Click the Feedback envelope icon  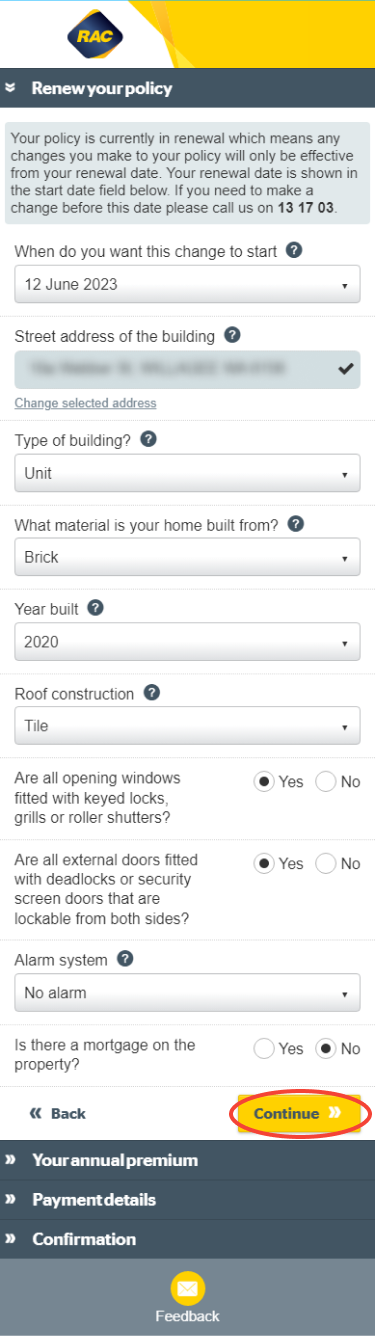click(x=187, y=1287)
